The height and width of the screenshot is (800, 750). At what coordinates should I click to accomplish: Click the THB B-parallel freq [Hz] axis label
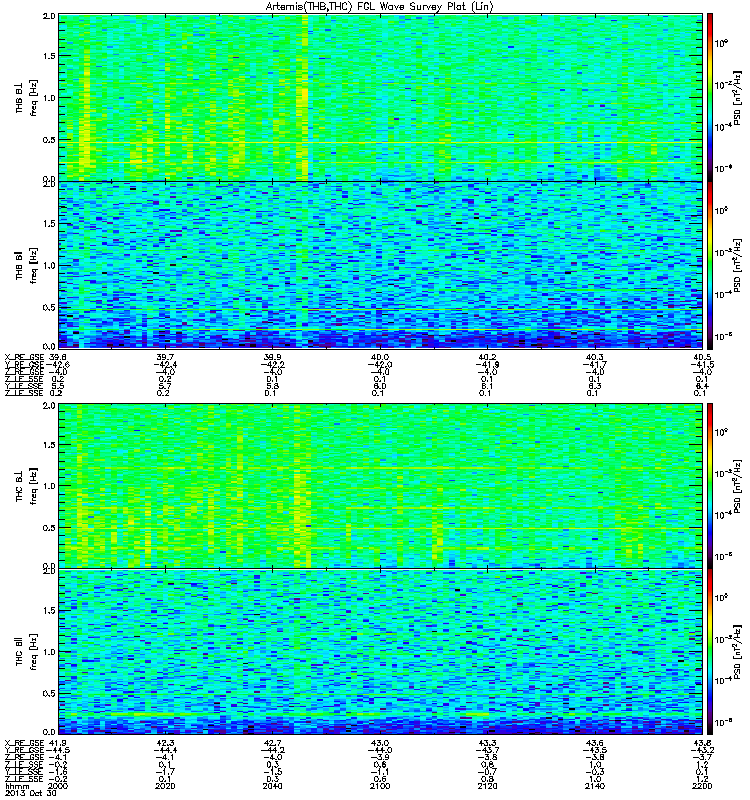point(33,265)
